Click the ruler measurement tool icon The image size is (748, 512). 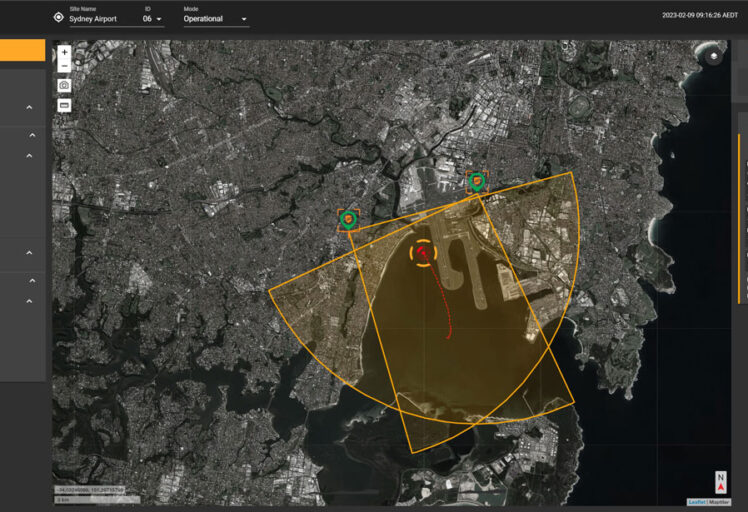(64, 105)
